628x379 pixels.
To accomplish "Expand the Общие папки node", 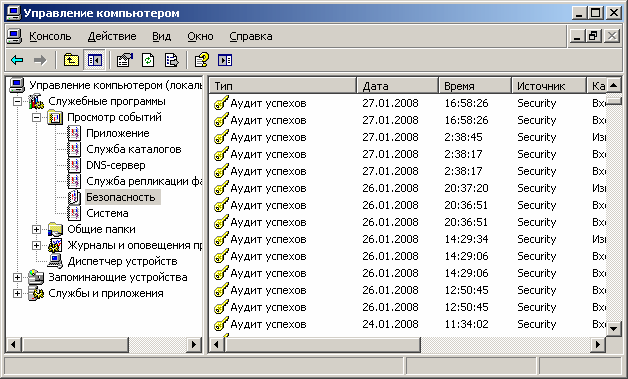I will point(36,230).
